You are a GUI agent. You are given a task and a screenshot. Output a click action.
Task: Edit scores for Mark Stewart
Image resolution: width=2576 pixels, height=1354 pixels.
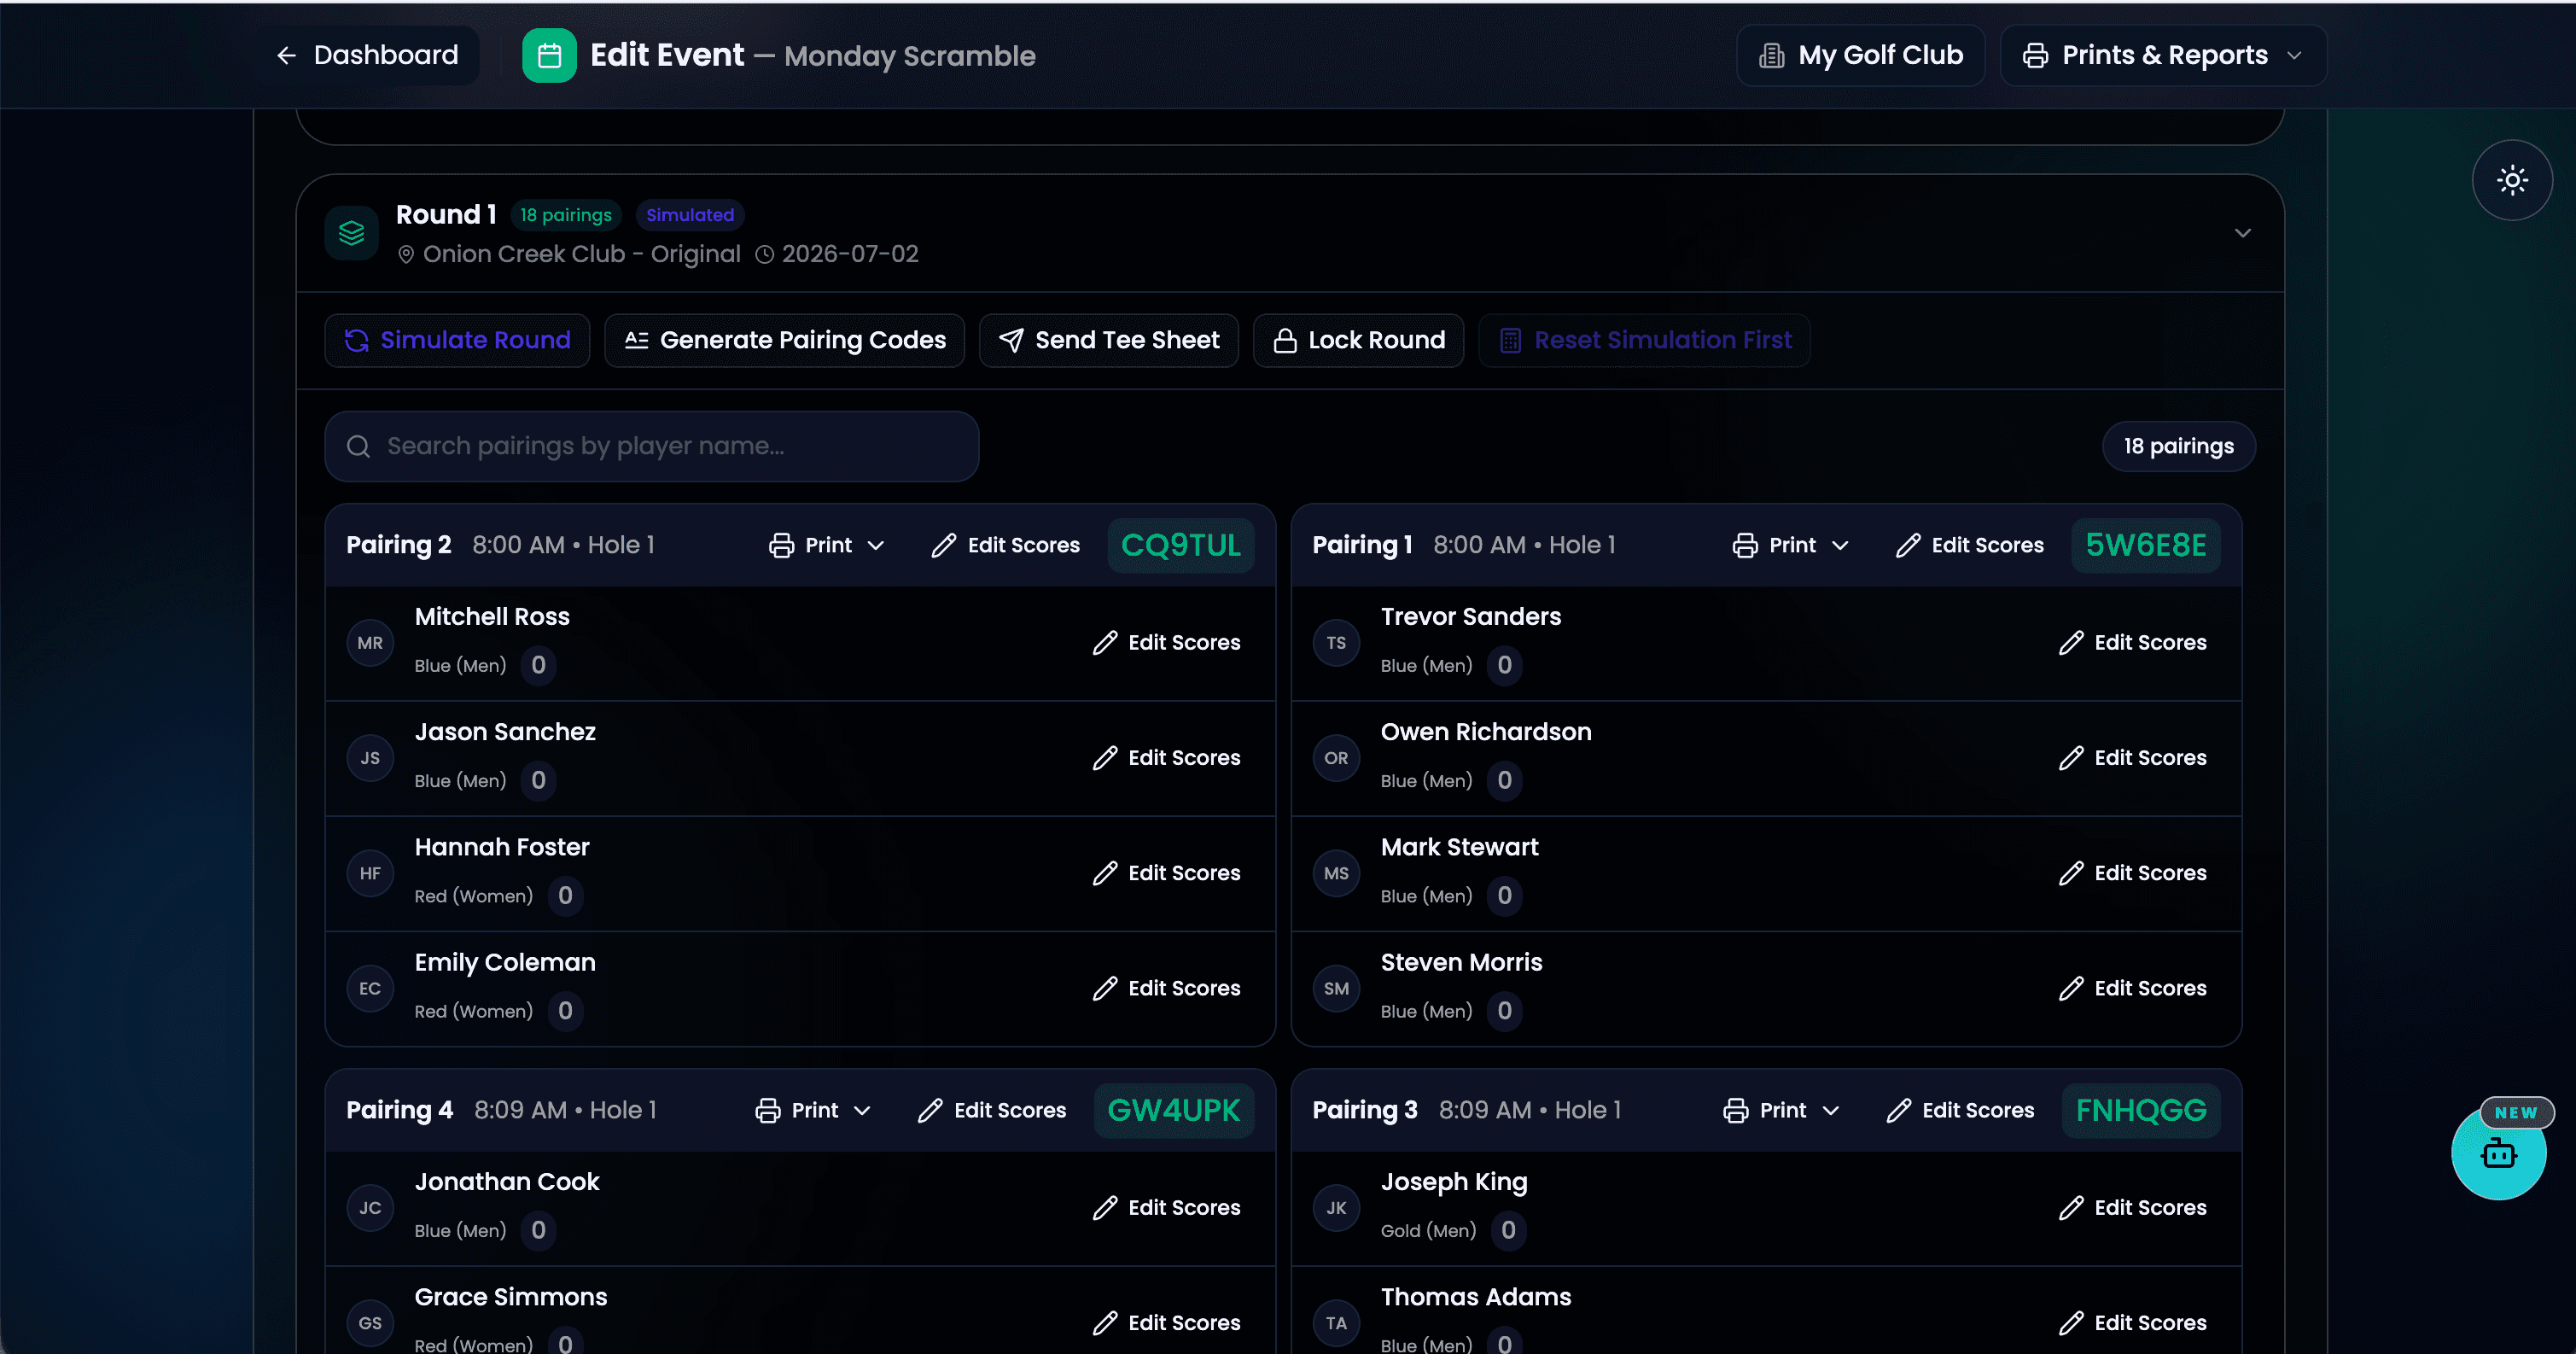click(x=2132, y=873)
